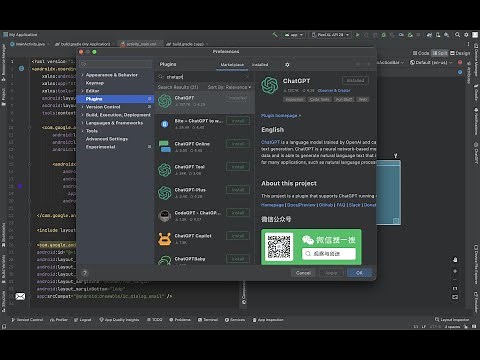480x360 pixels.
Task: Click the OK button
Action: pos(359,273)
